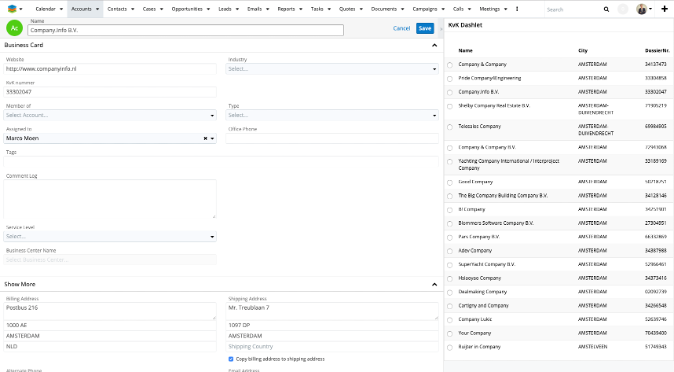This screenshot has height=372, width=674.
Task: Click the account Name input field
Action: coord(185,30)
